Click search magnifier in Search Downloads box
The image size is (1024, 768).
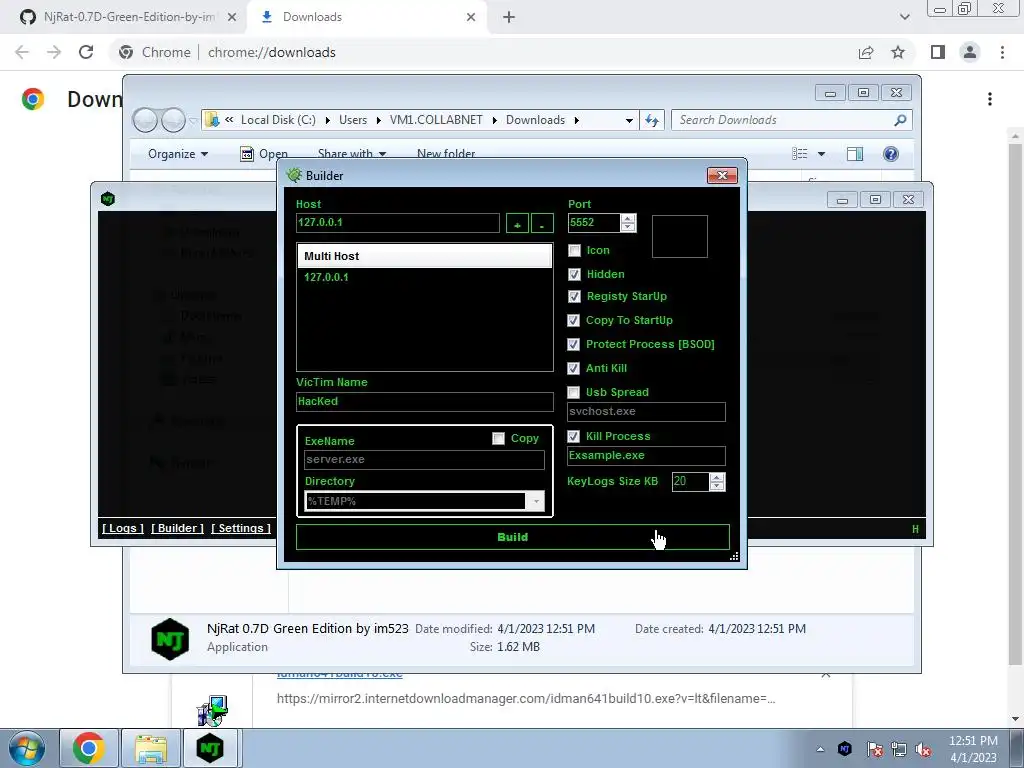point(900,120)
